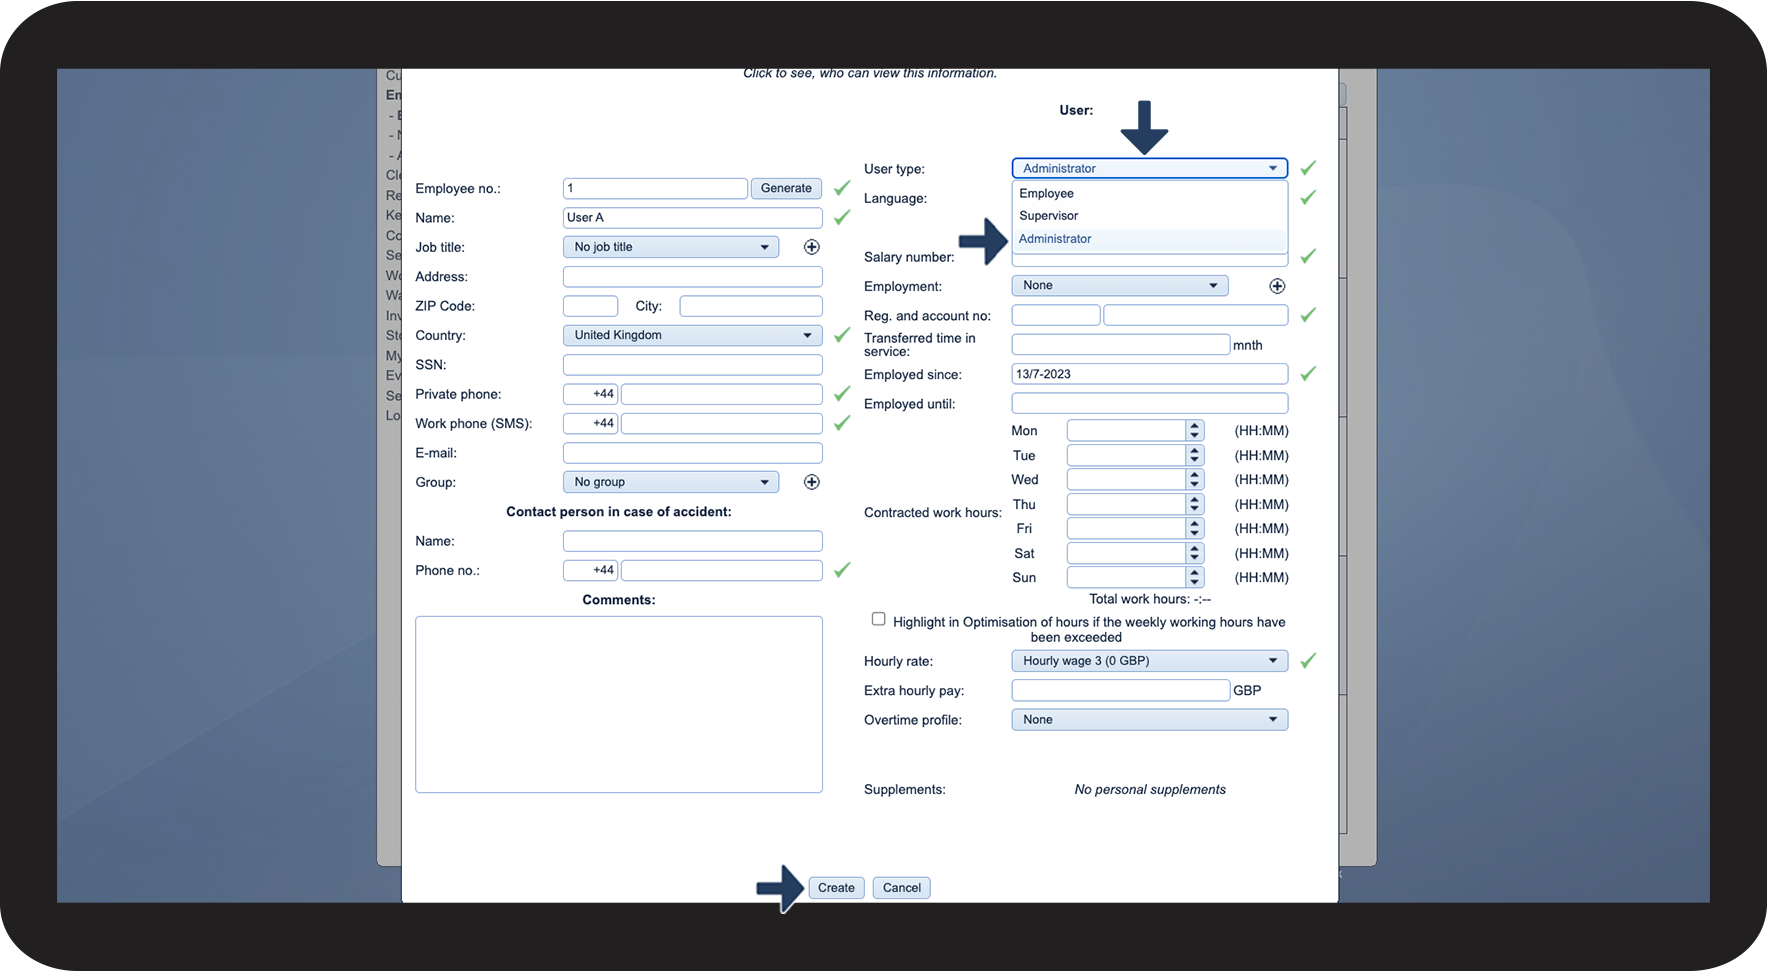This screenshot has height=971, width=1767.
Task: Select Employee from user type list
Action: pos(1046,194)
